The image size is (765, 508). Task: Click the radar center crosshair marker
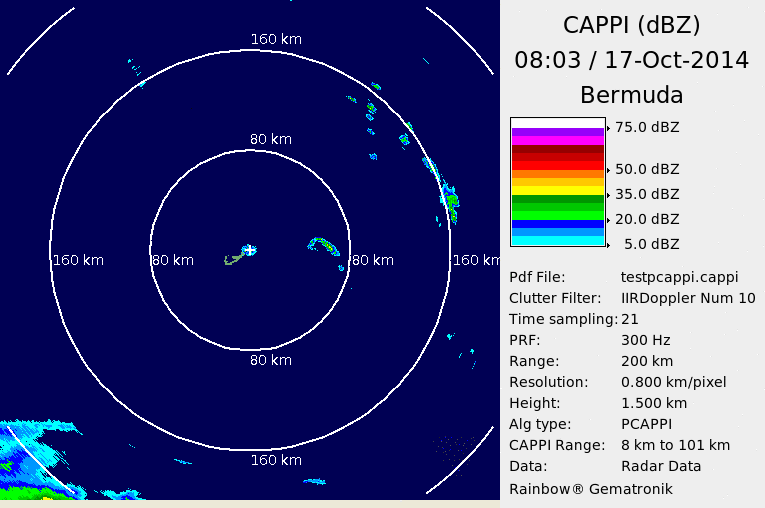pyautogui.click(x=250, y=250)
